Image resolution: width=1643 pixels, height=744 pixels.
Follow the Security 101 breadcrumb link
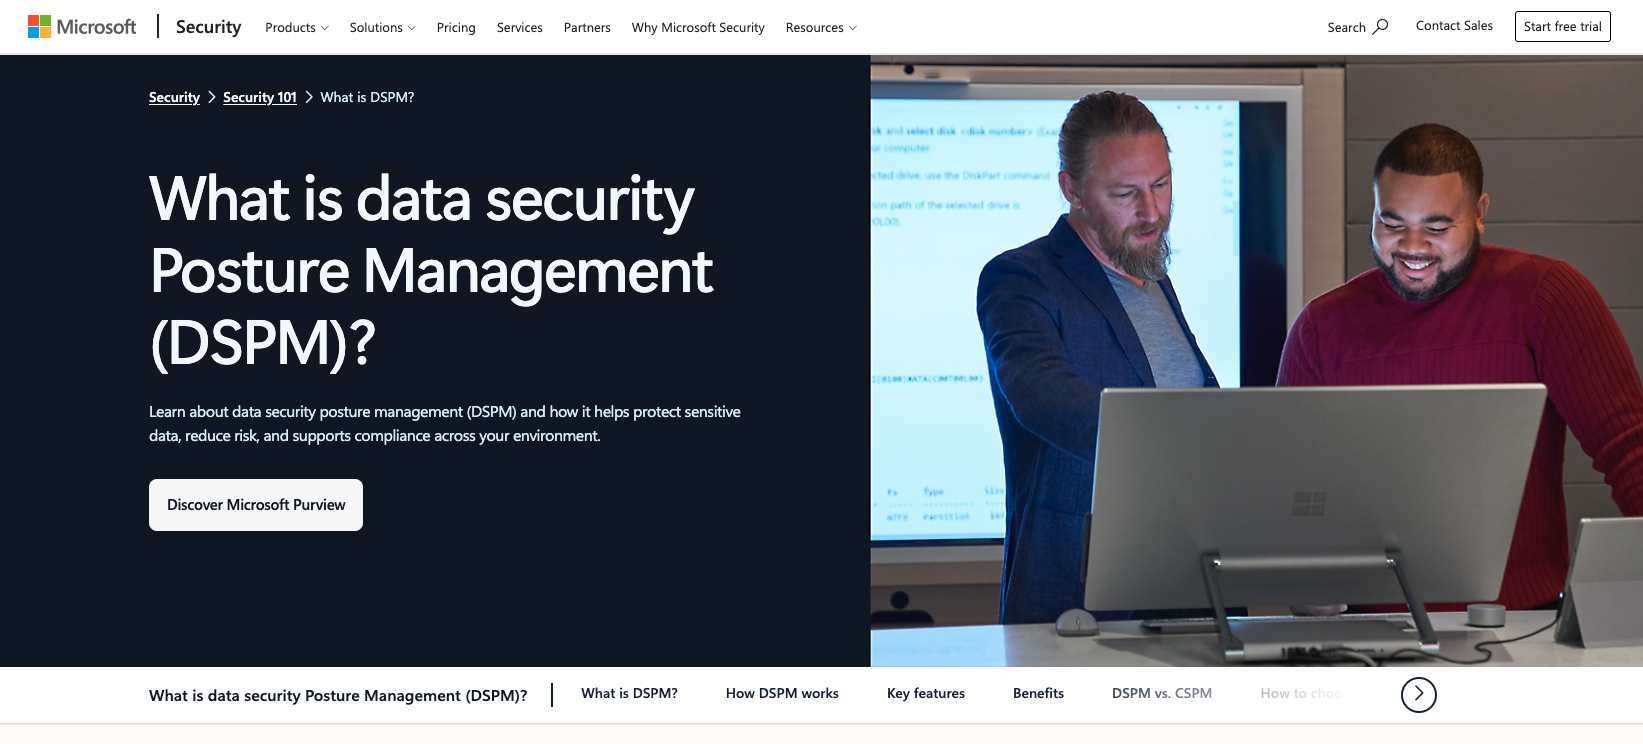click(260, 97)
